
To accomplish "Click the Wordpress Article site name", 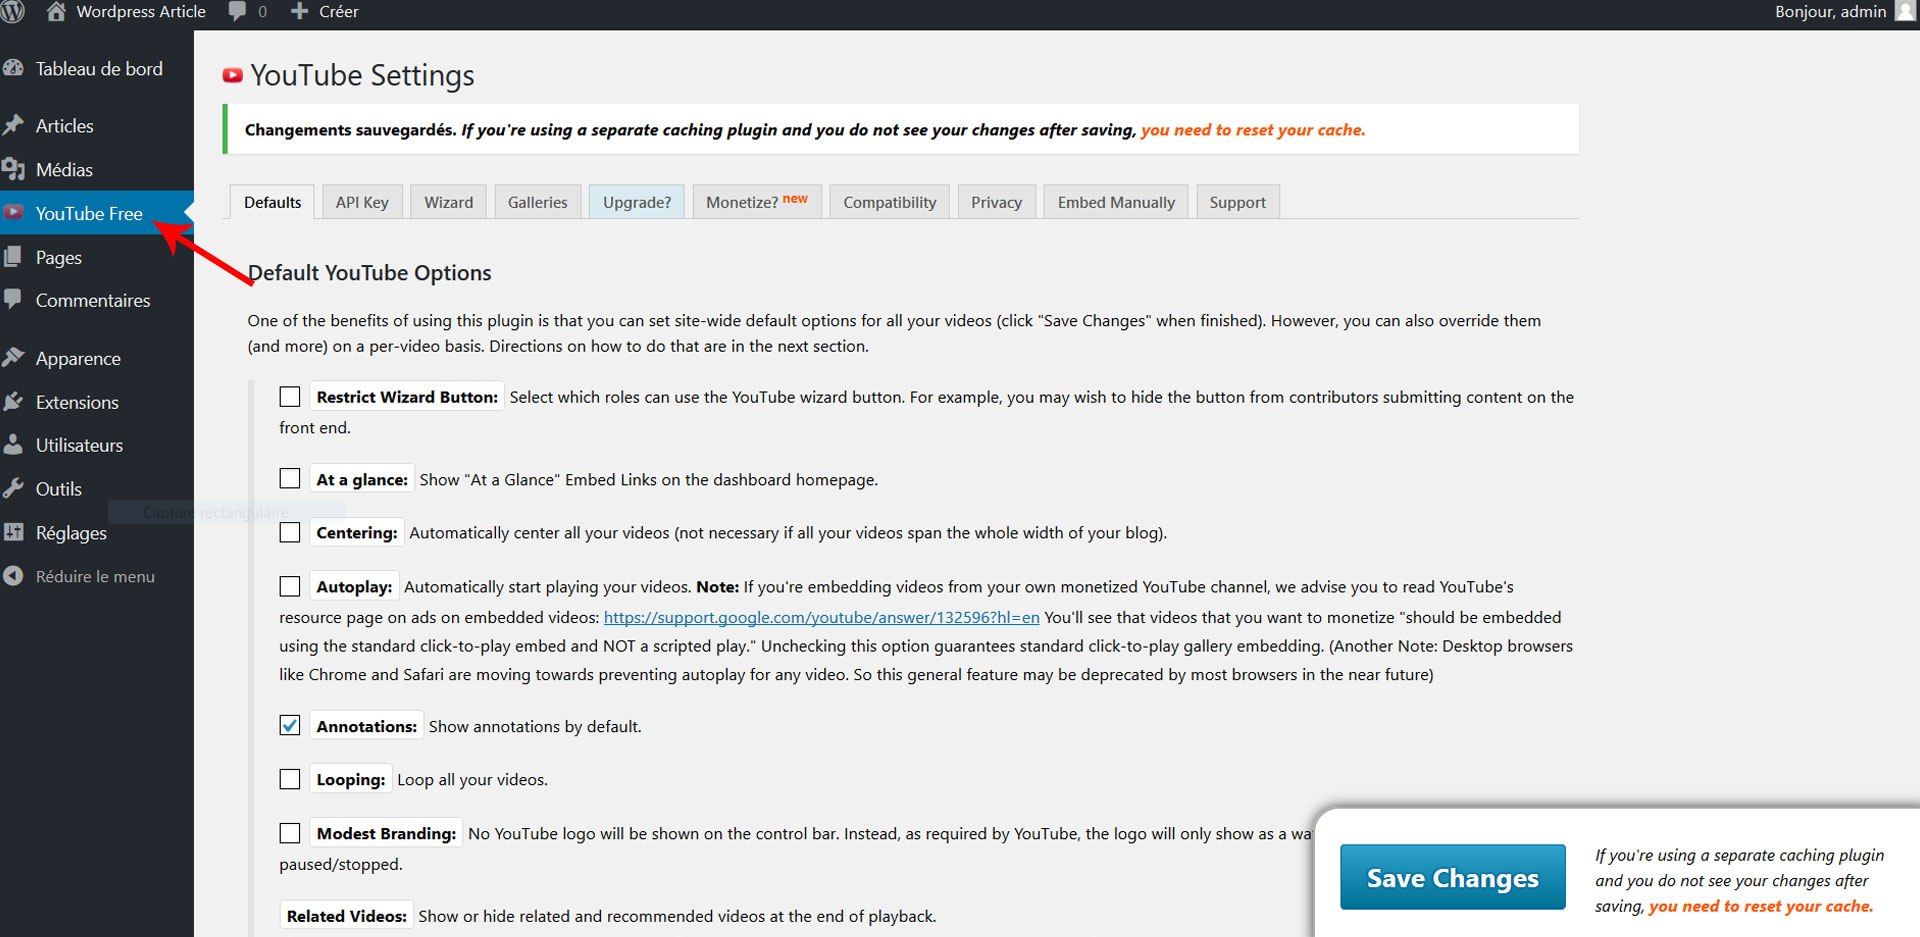I will pos(141,12).
